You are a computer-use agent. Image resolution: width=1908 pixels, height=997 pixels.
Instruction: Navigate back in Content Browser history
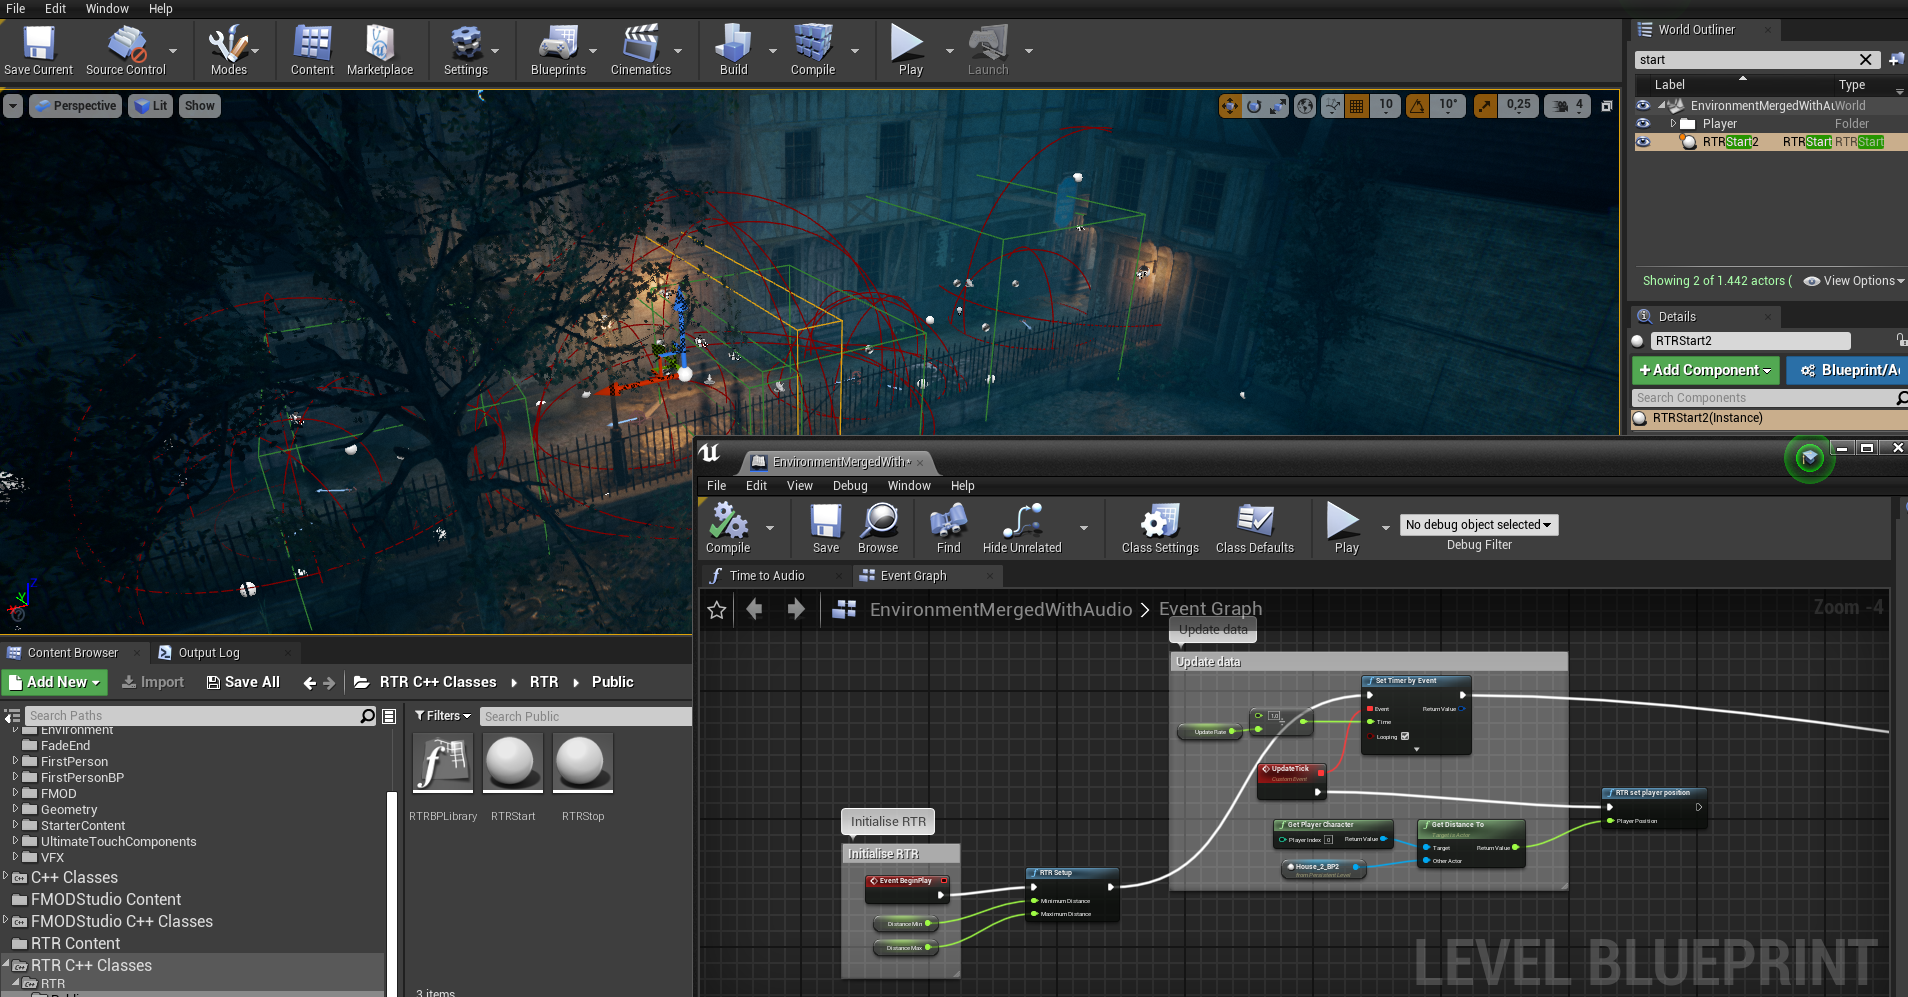[x=309, y=683]
